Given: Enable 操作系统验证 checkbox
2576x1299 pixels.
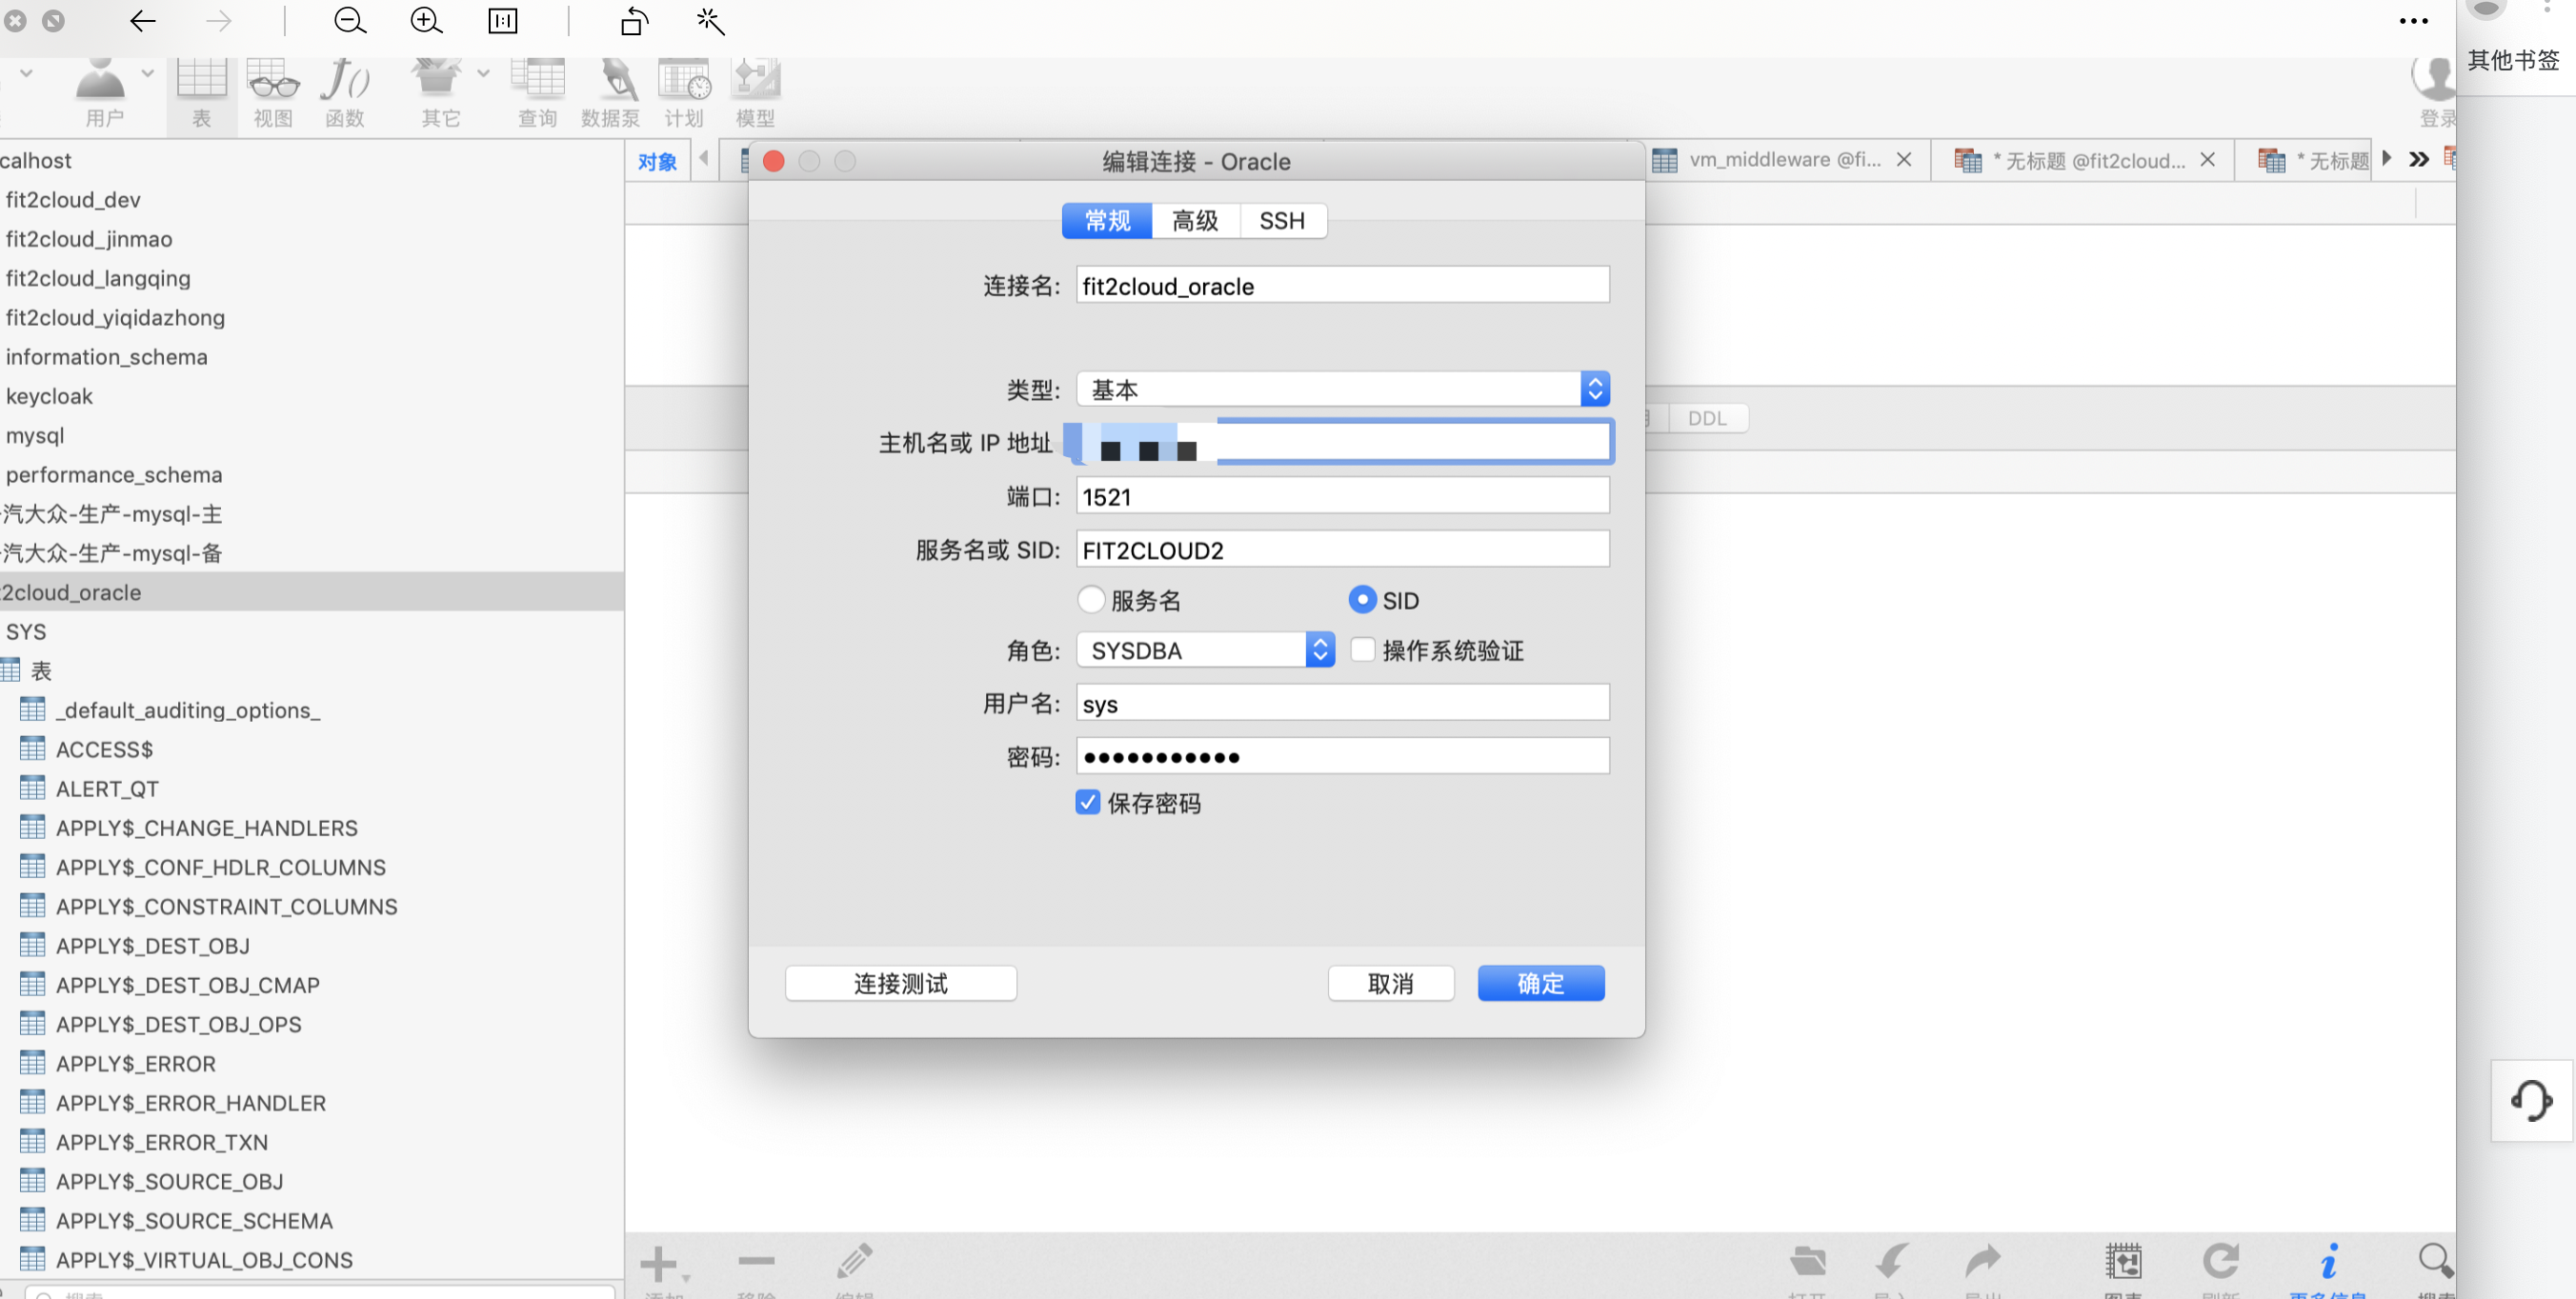Looking at the screenshot, I should pyautogui.click(x=1360, y=649).
